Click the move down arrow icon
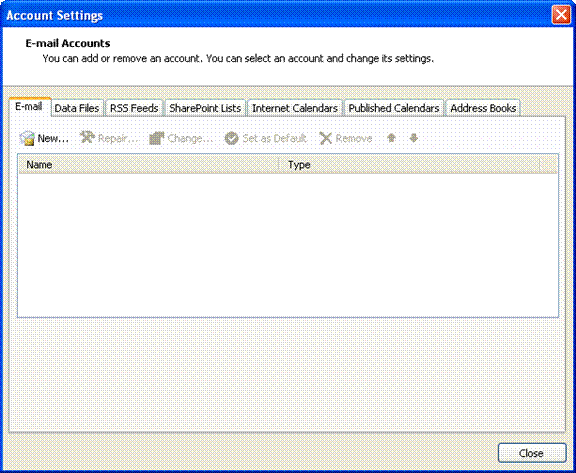Image resolution: width=576 pixels, height=473 pixels. tap(414, 138)
